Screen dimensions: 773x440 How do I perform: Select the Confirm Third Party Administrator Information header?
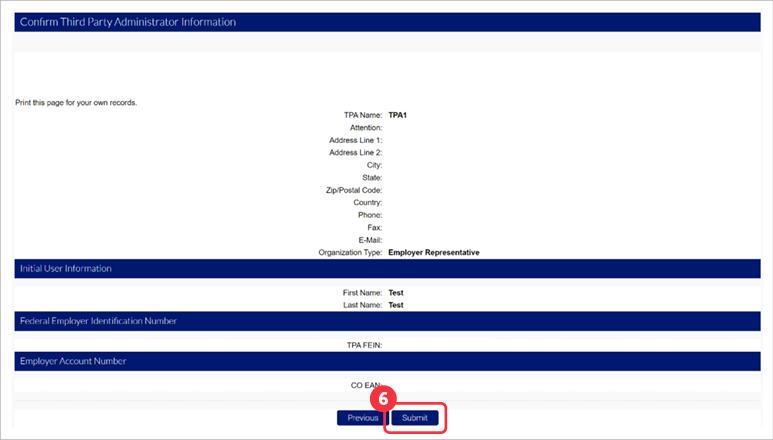(128, 22)
